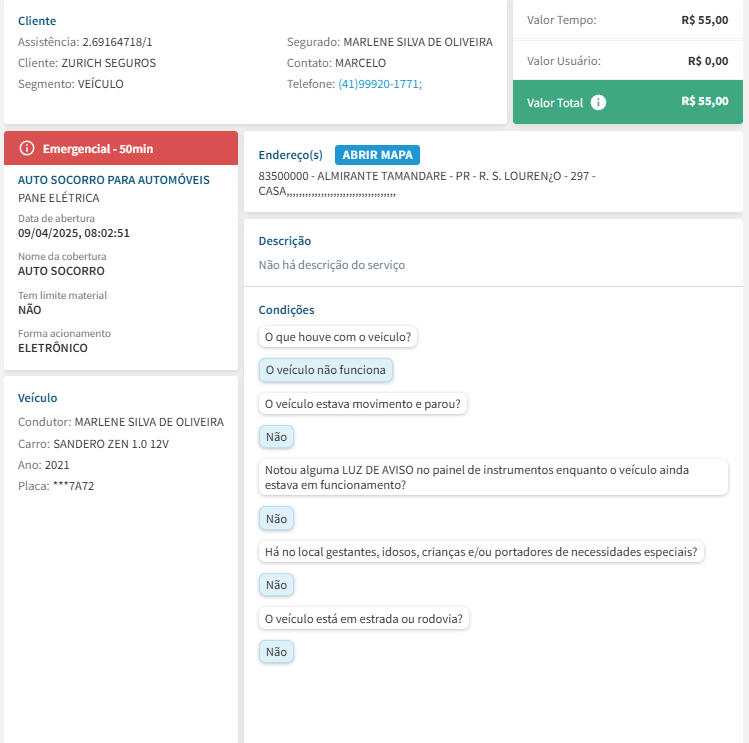
Task: Click the vehicle year 2021
Action: pos(57,465)
